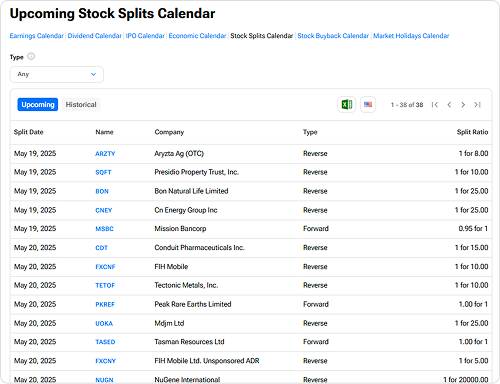Open the Market Holidays Calendar link
Image resolution: width=500 pixels, height=384 pixels.
click(411, 36)
